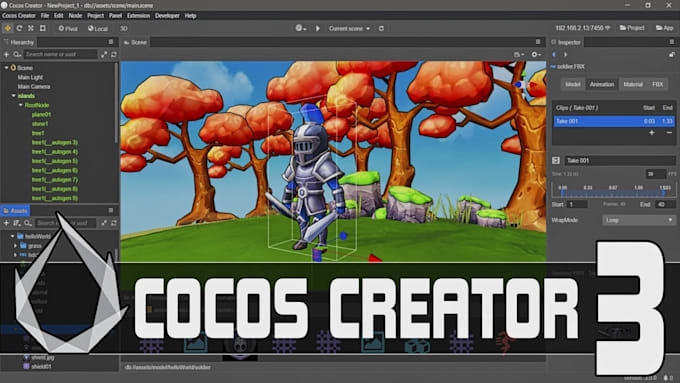The image size is (680, 383).
Task: Select the plane01 node
Action: 41,115
